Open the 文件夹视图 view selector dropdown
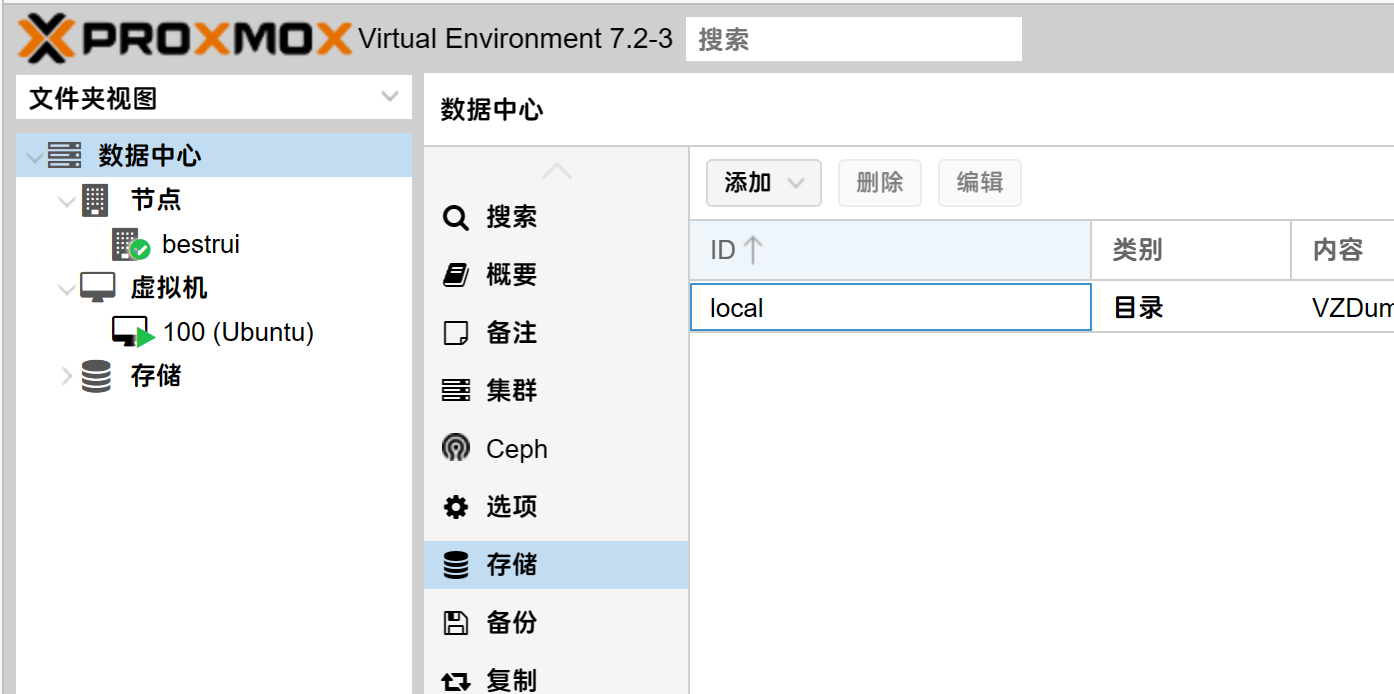The height and width of the screenshot is (694, 1394). coord(214,98)
